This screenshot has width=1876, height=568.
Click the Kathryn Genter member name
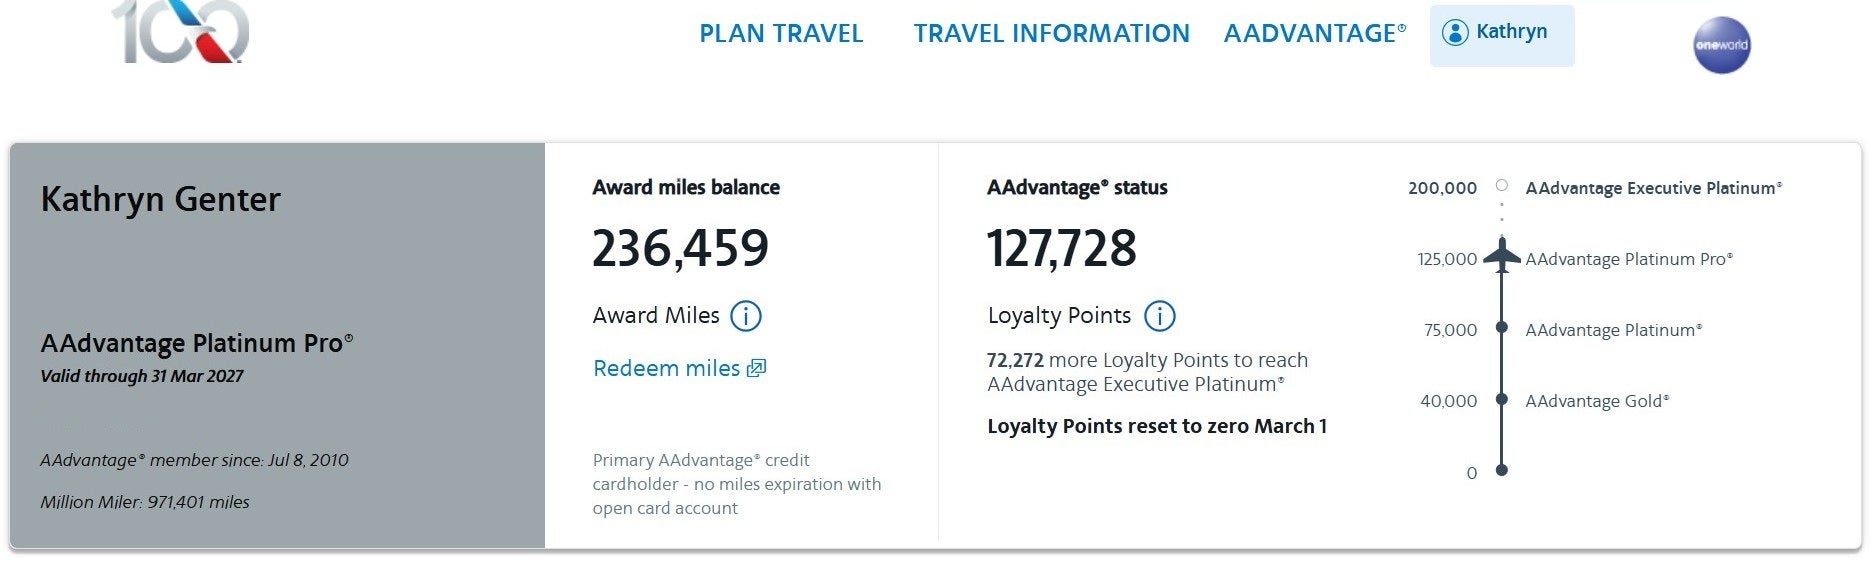[x=160, y=199]
